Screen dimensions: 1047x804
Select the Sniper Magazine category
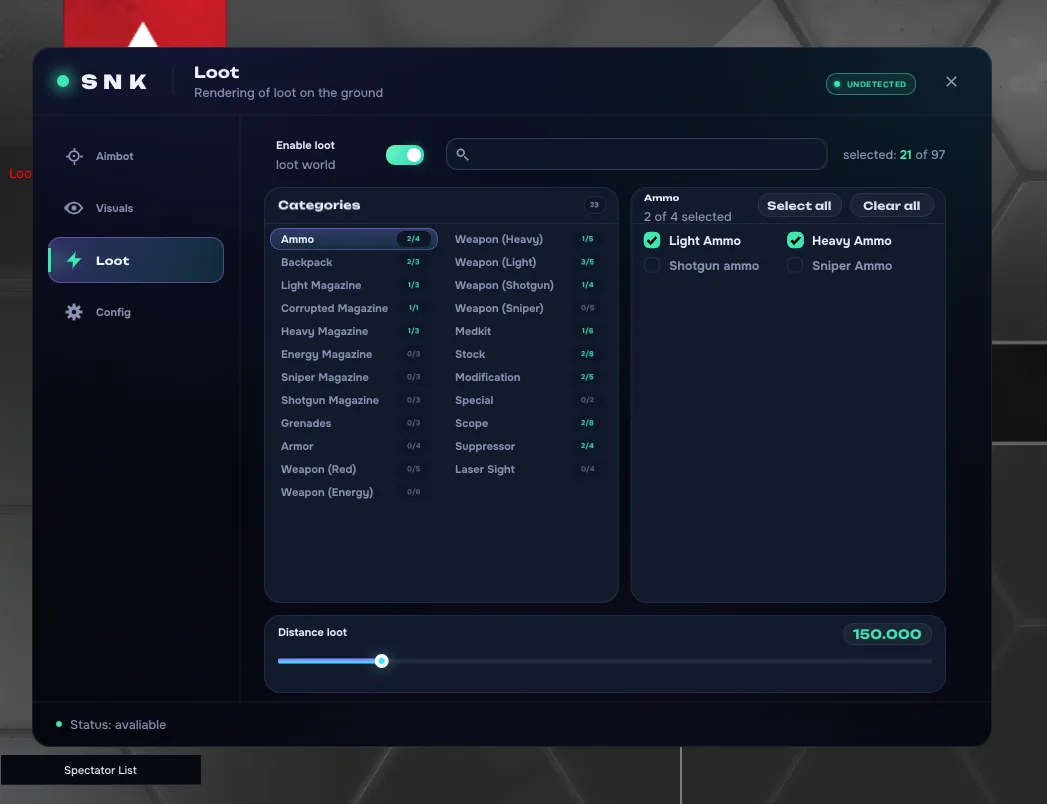[354, 377]
